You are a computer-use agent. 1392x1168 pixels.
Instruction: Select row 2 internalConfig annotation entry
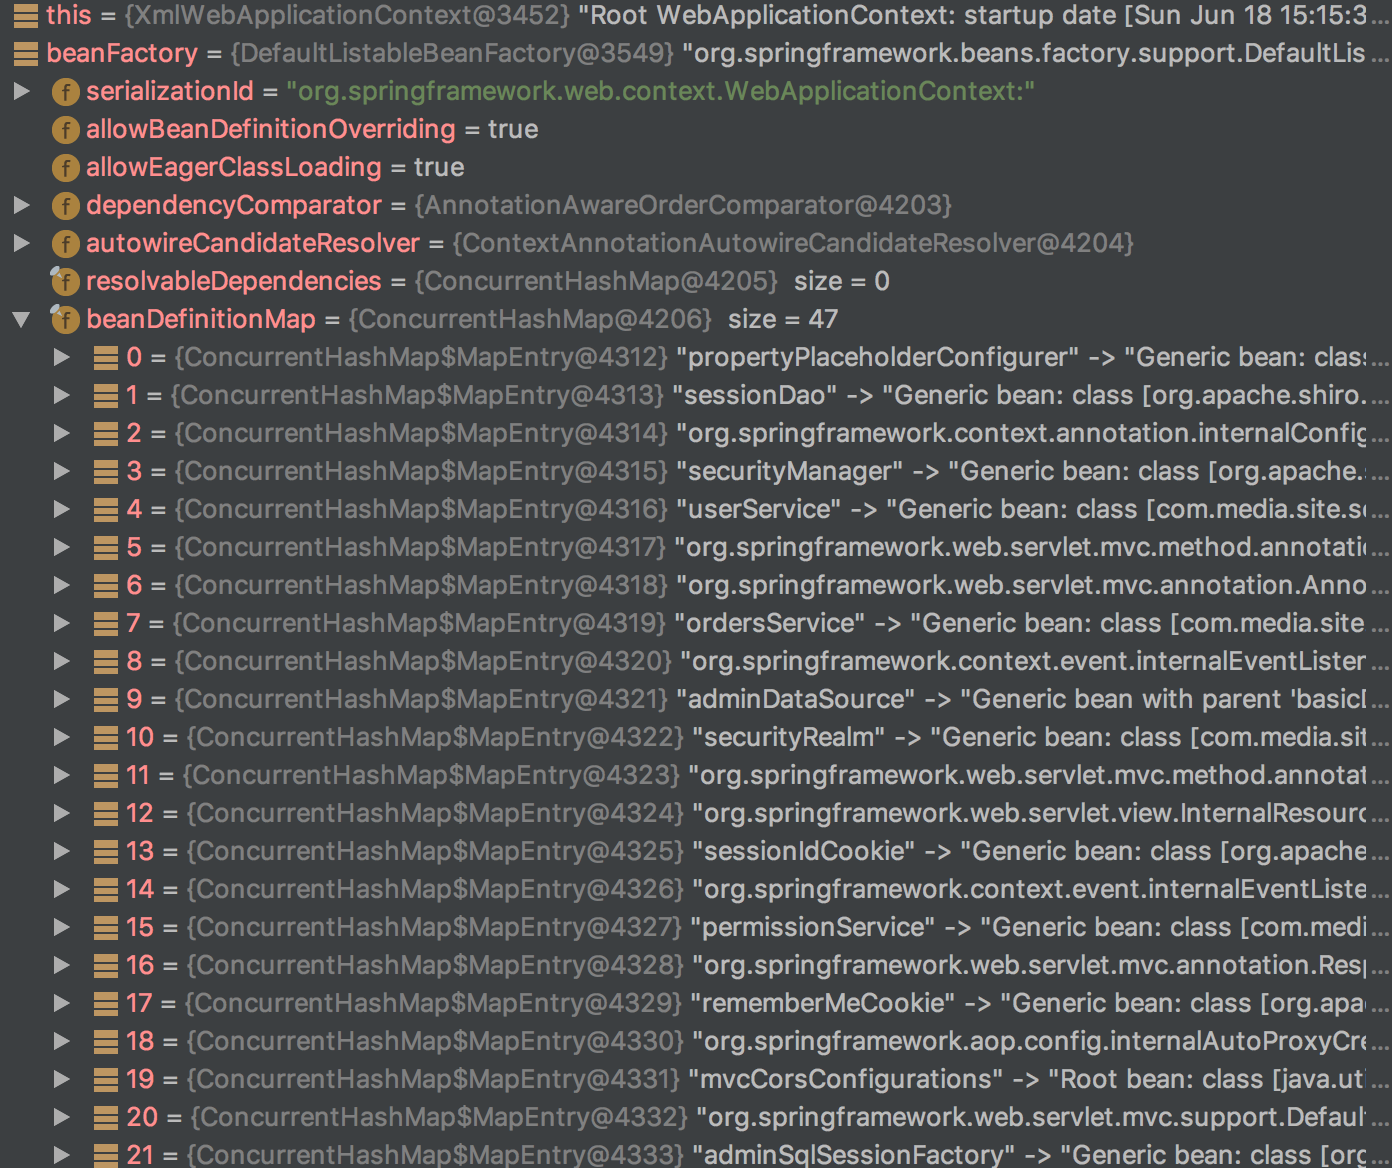(696, 433)
